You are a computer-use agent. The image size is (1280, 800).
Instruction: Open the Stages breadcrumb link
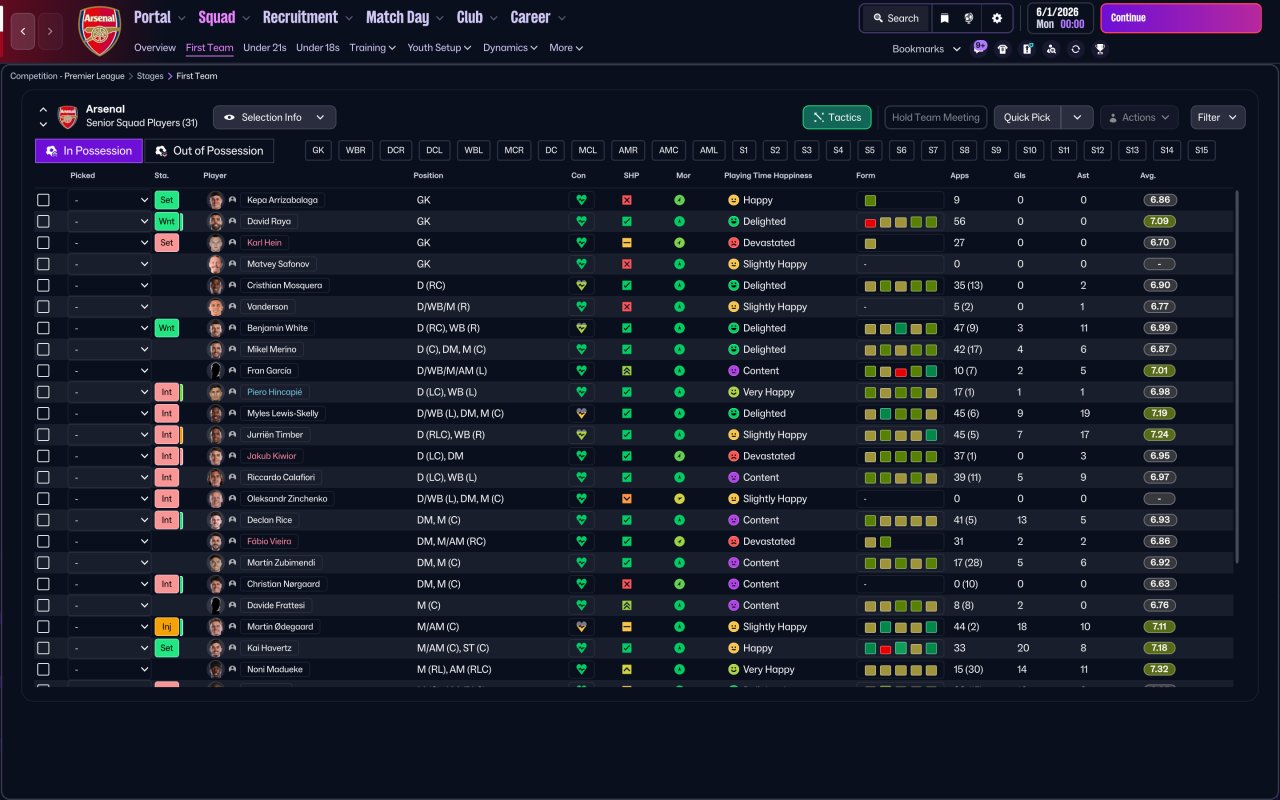(150, 76)
